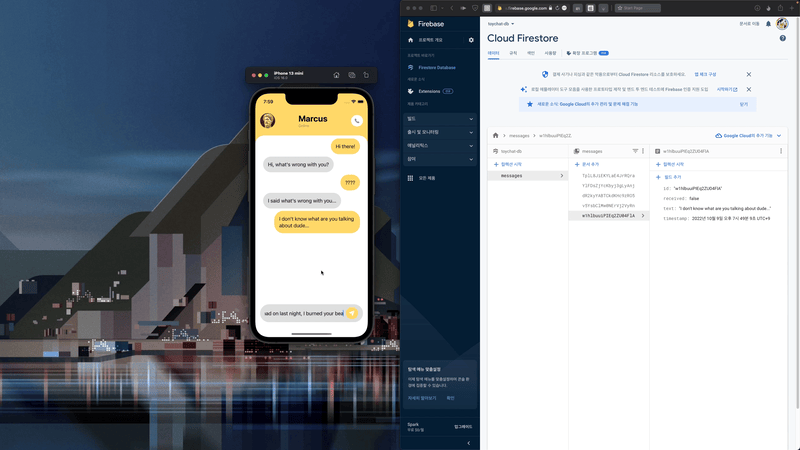
Task: Take a simulator screenshot with the camera icon
Action: click(352, 75)
